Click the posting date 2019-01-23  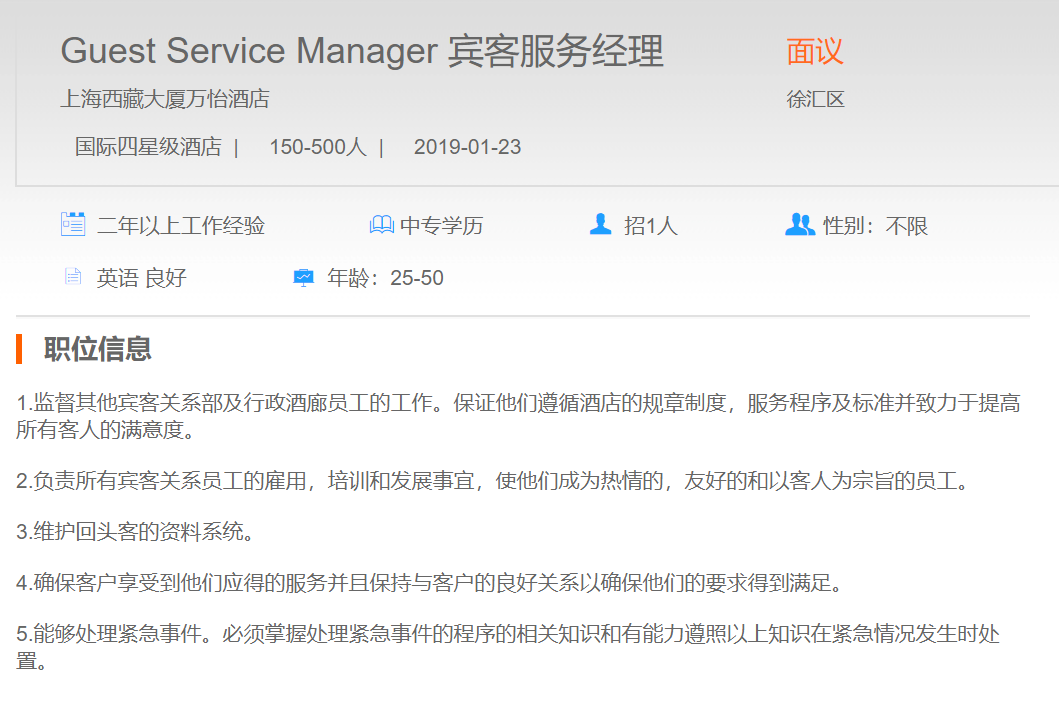[x=467, y=147]
